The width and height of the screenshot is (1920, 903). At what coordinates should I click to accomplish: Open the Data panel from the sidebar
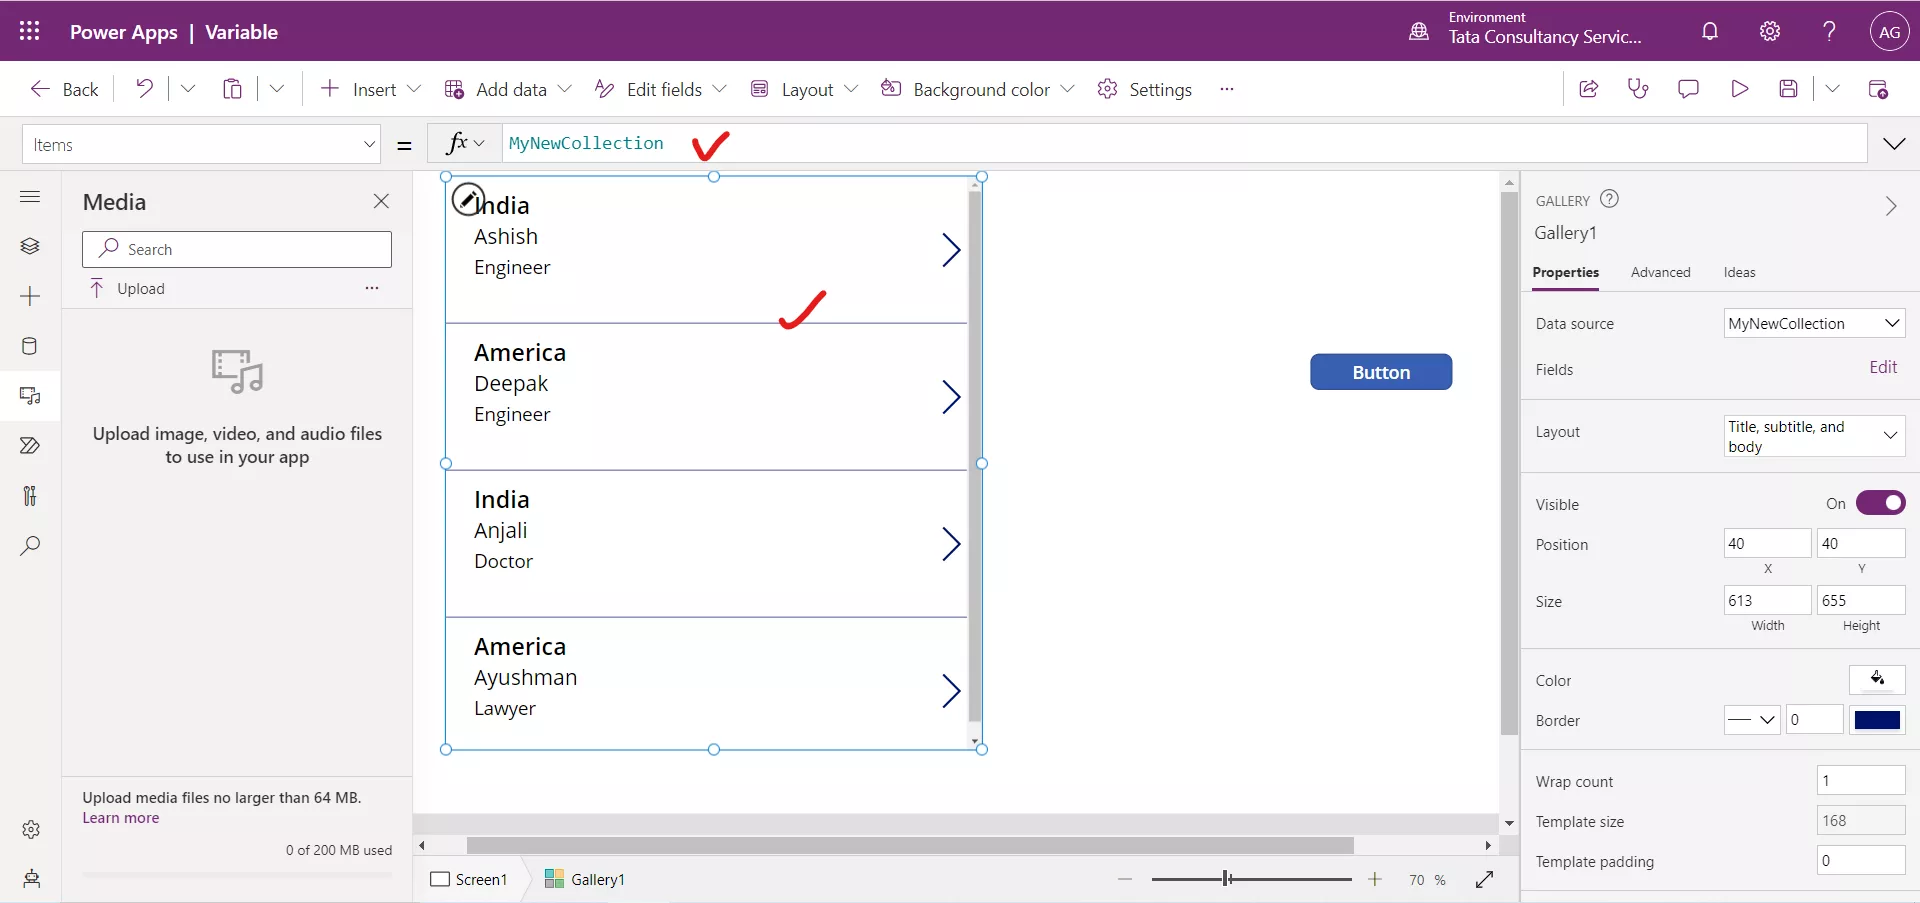pos(30,346)
